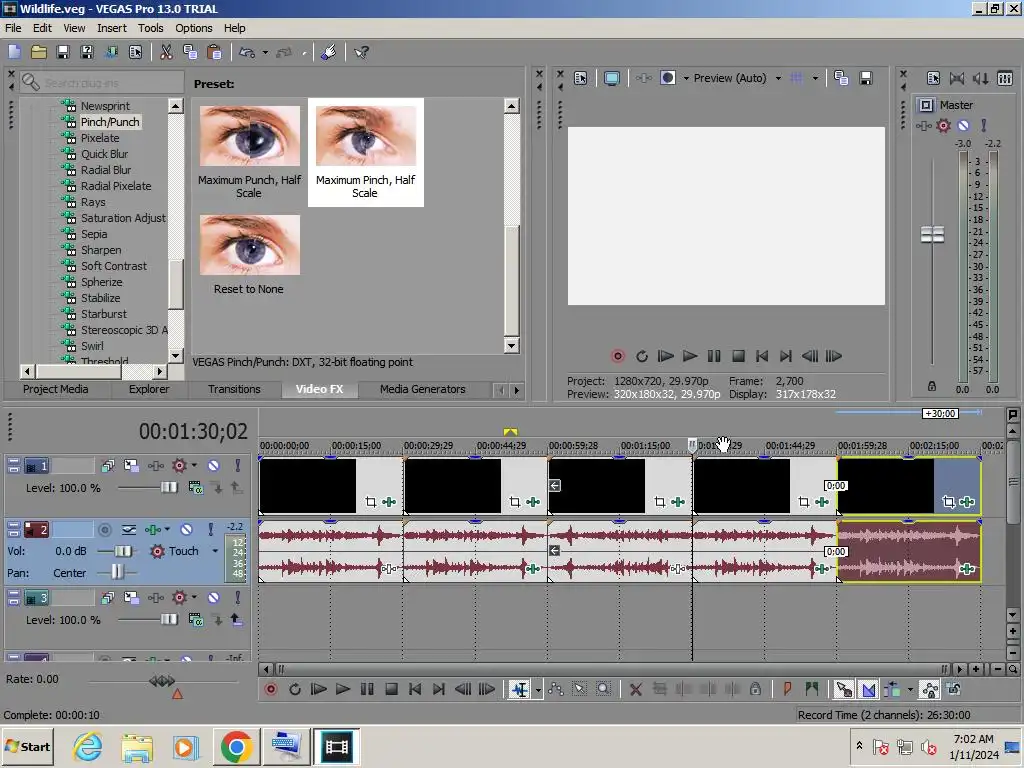1024x768 pixels.
Task: Open the Insert menu
Action: click(112, 28)
